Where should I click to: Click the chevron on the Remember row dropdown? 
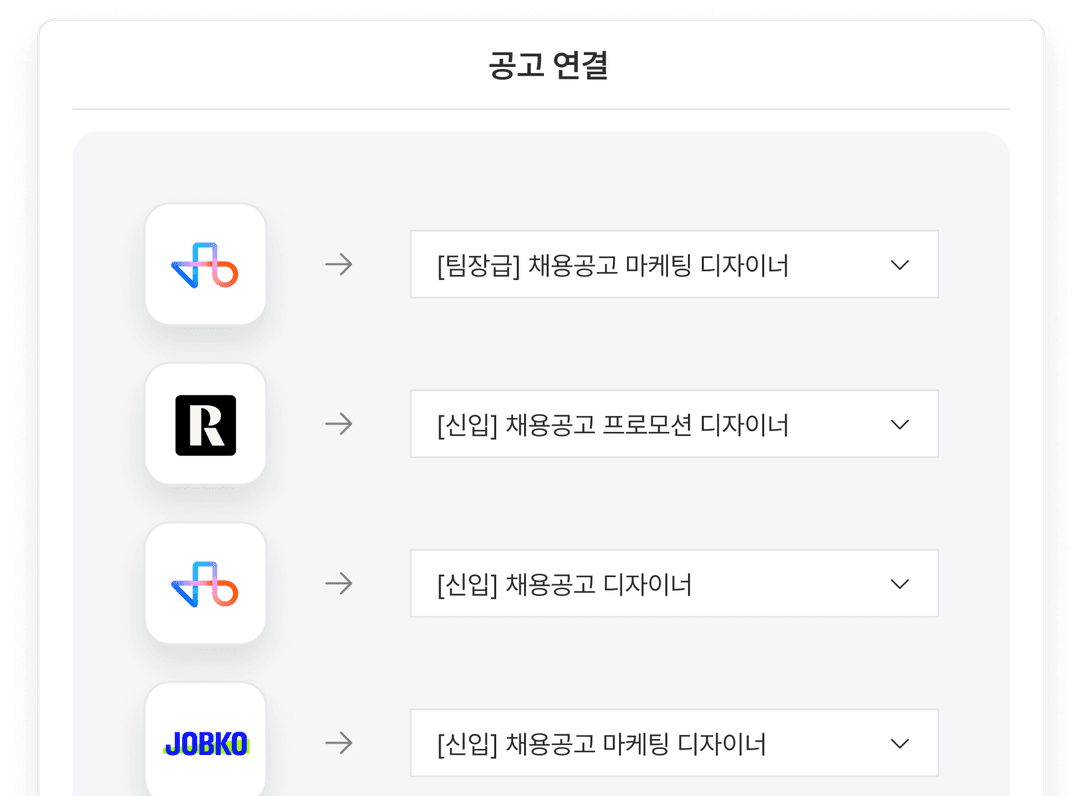(899, 423)
